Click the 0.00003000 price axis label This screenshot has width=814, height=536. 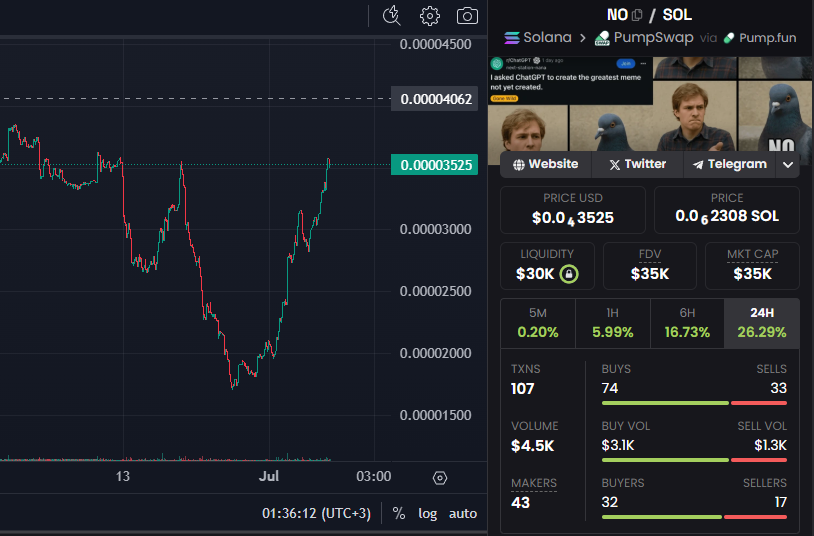(x=436, y=229)
